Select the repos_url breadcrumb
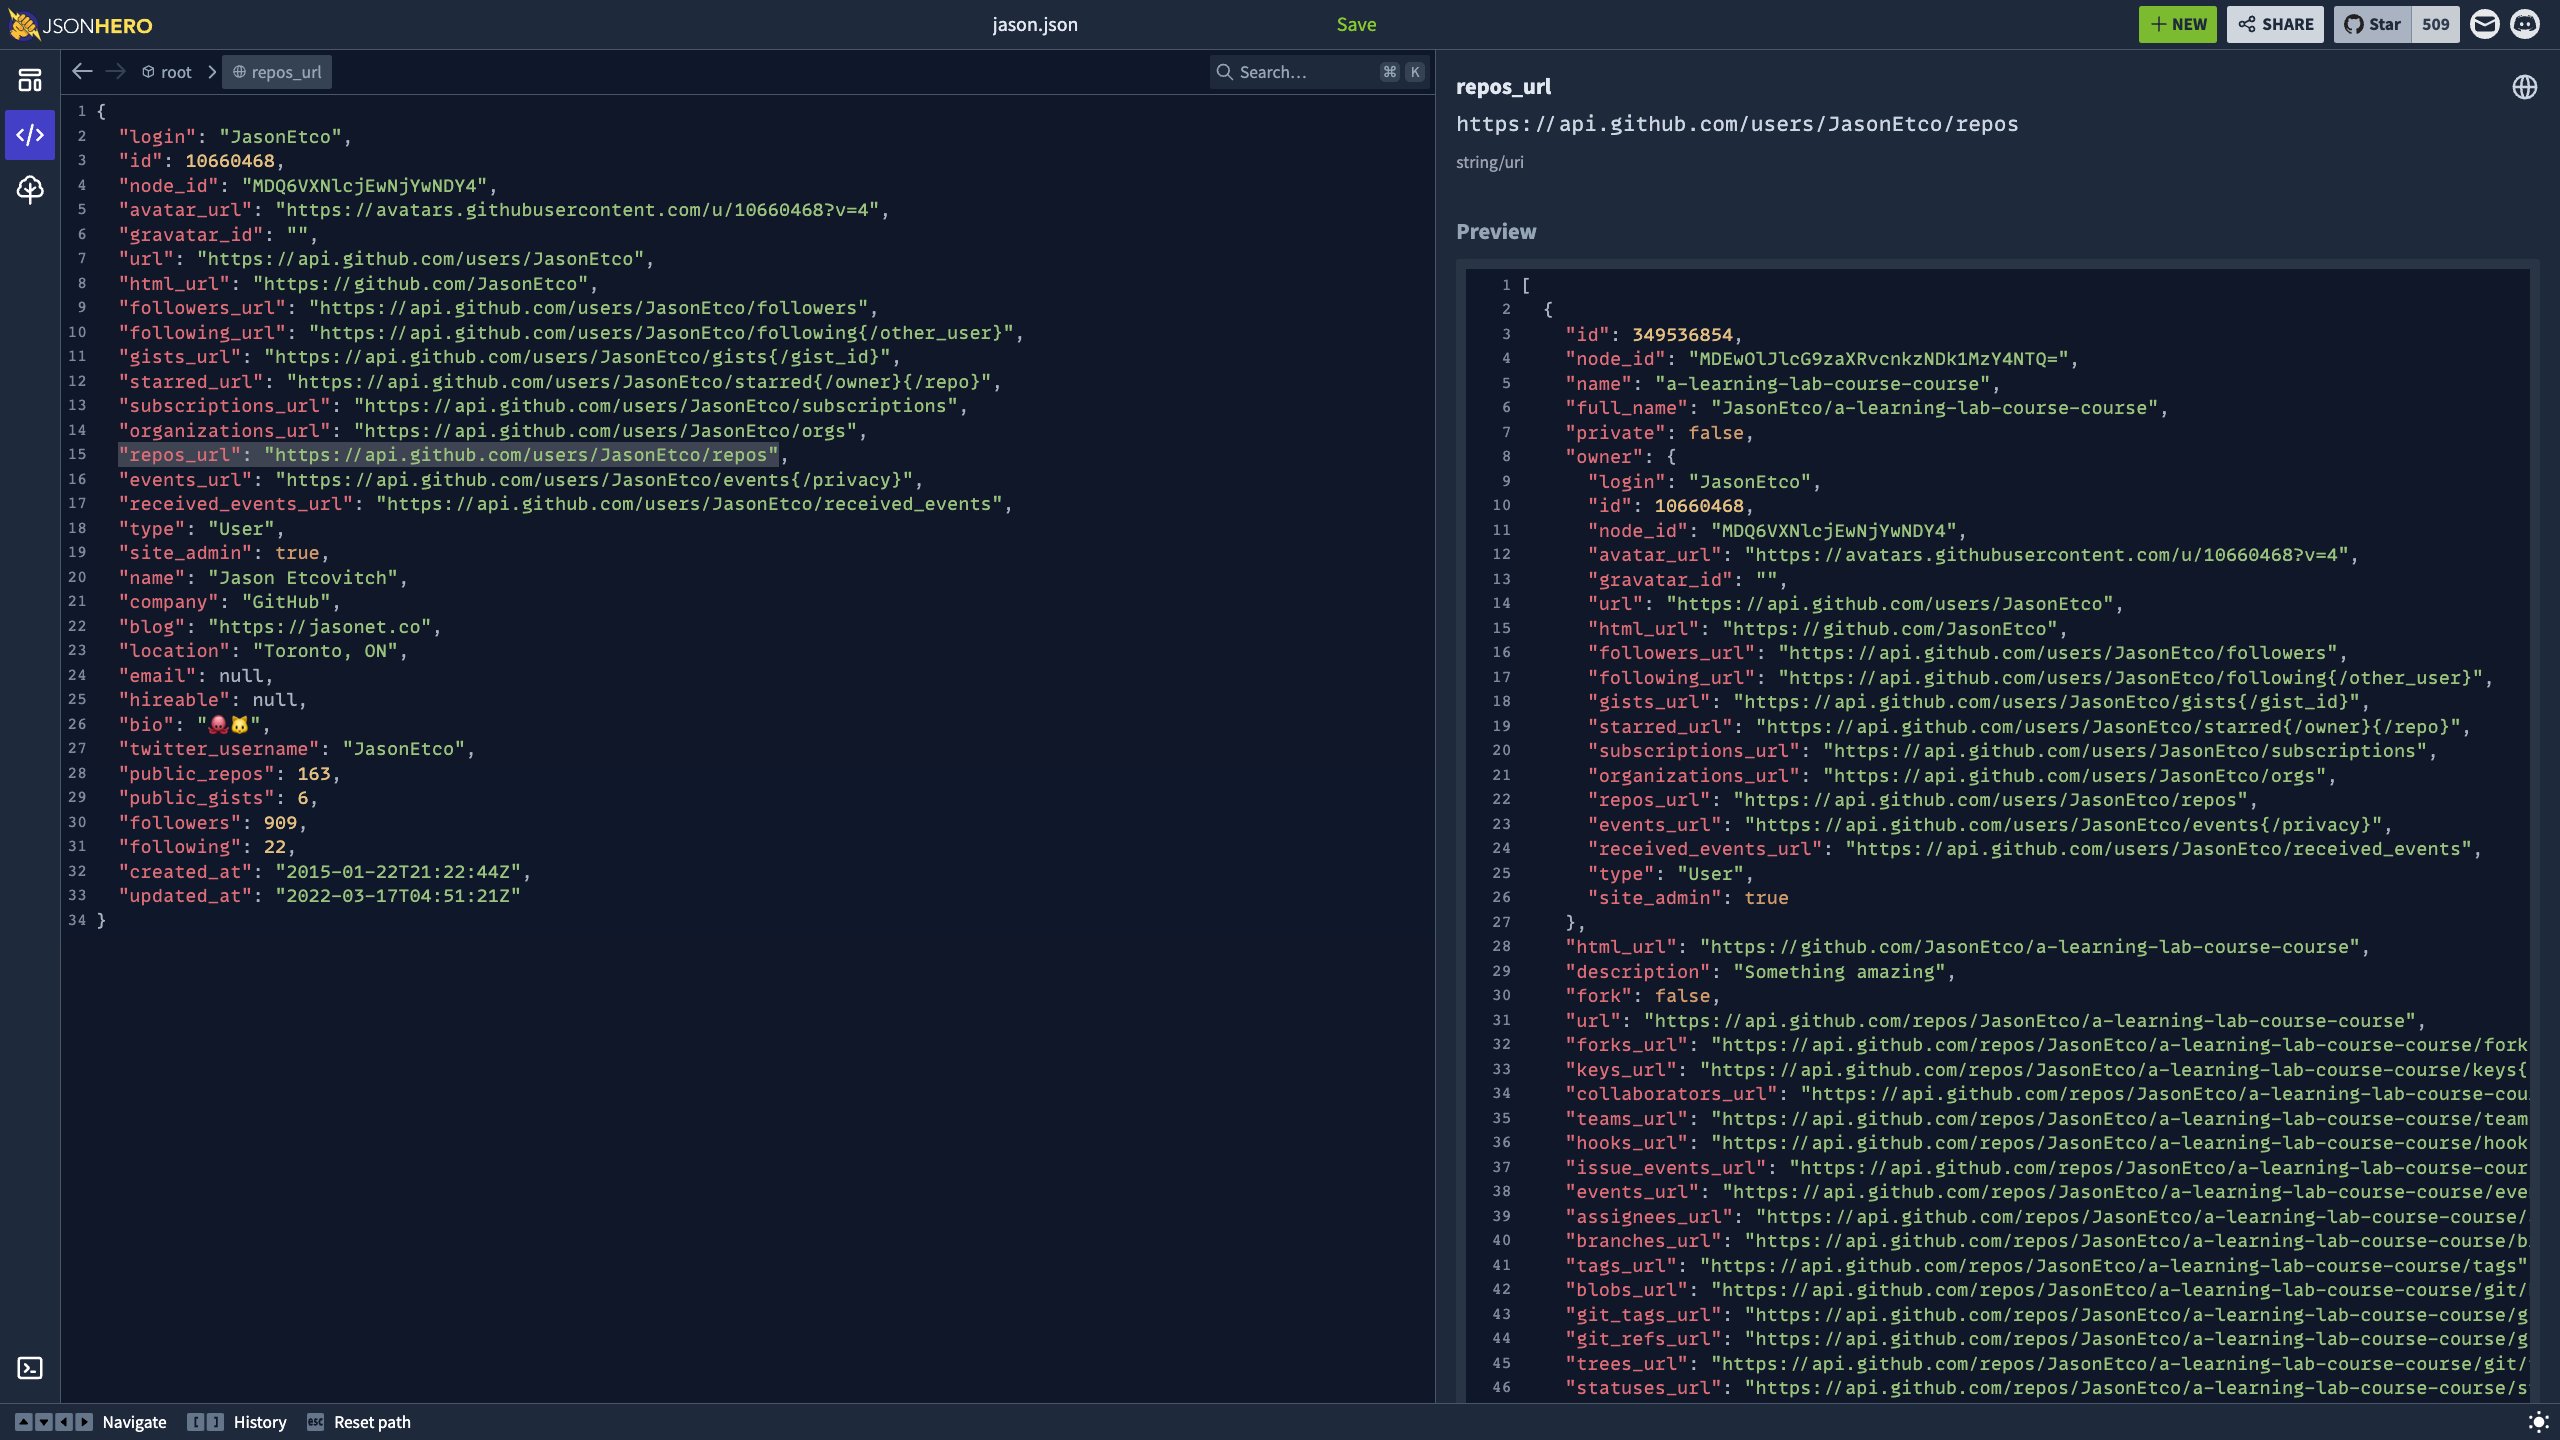Viewport: 2560px width, 1440px height. [x=277, y=72]
